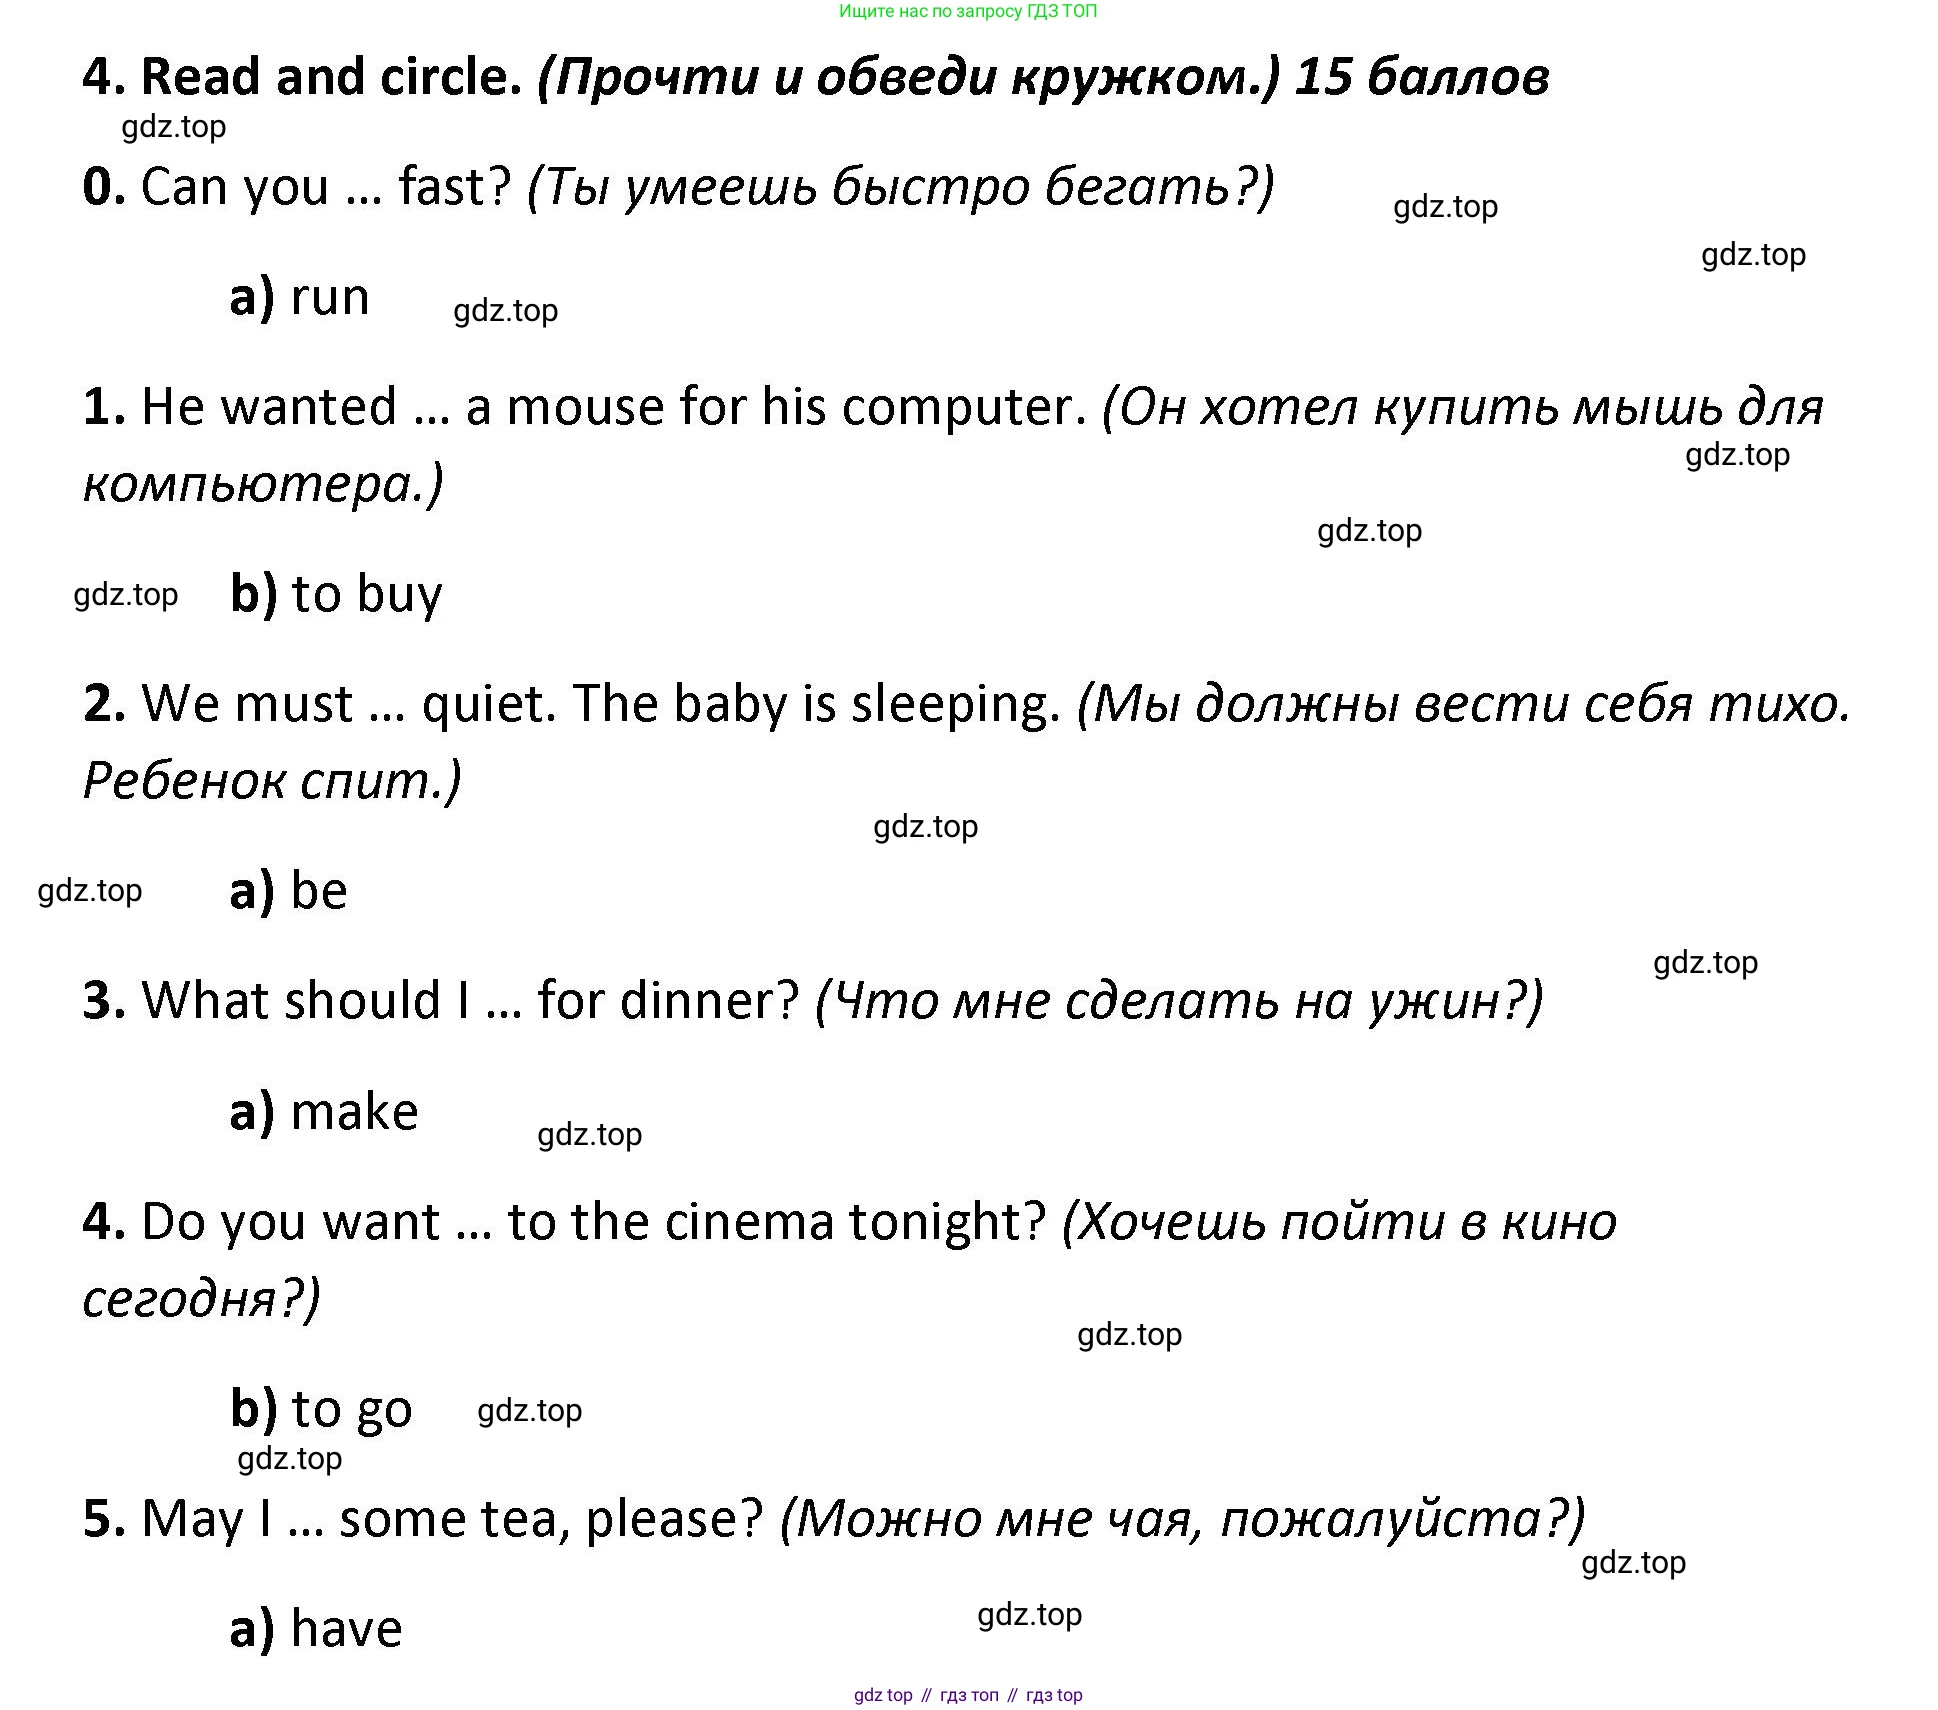Viewport: 1938px width, 1710px height.
Task: Click the purple 'gdz top' footer link
Action: [883, 1695]
